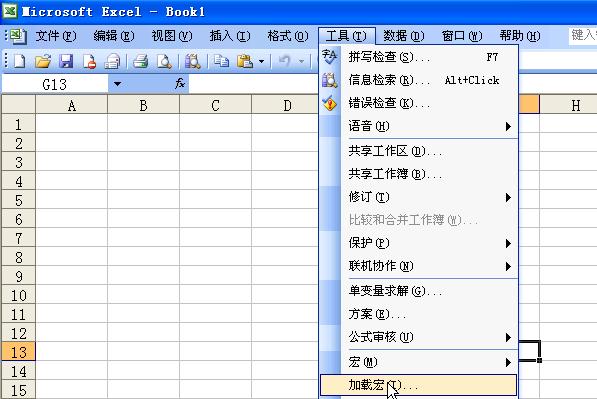This screenshot has width=597, height=399.
Task: Open the Name Box dropdown arrow
Action: tap(118, 84)
